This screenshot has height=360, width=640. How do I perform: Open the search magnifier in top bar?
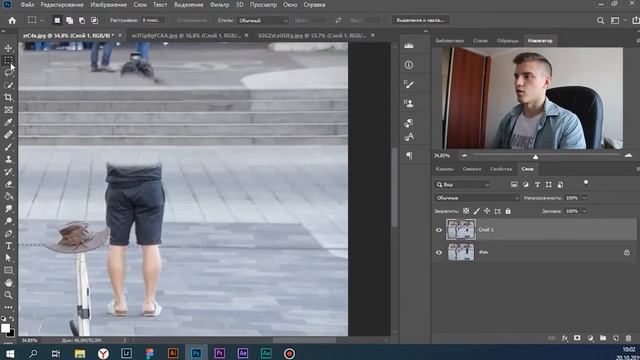click(x=600, y=20)
